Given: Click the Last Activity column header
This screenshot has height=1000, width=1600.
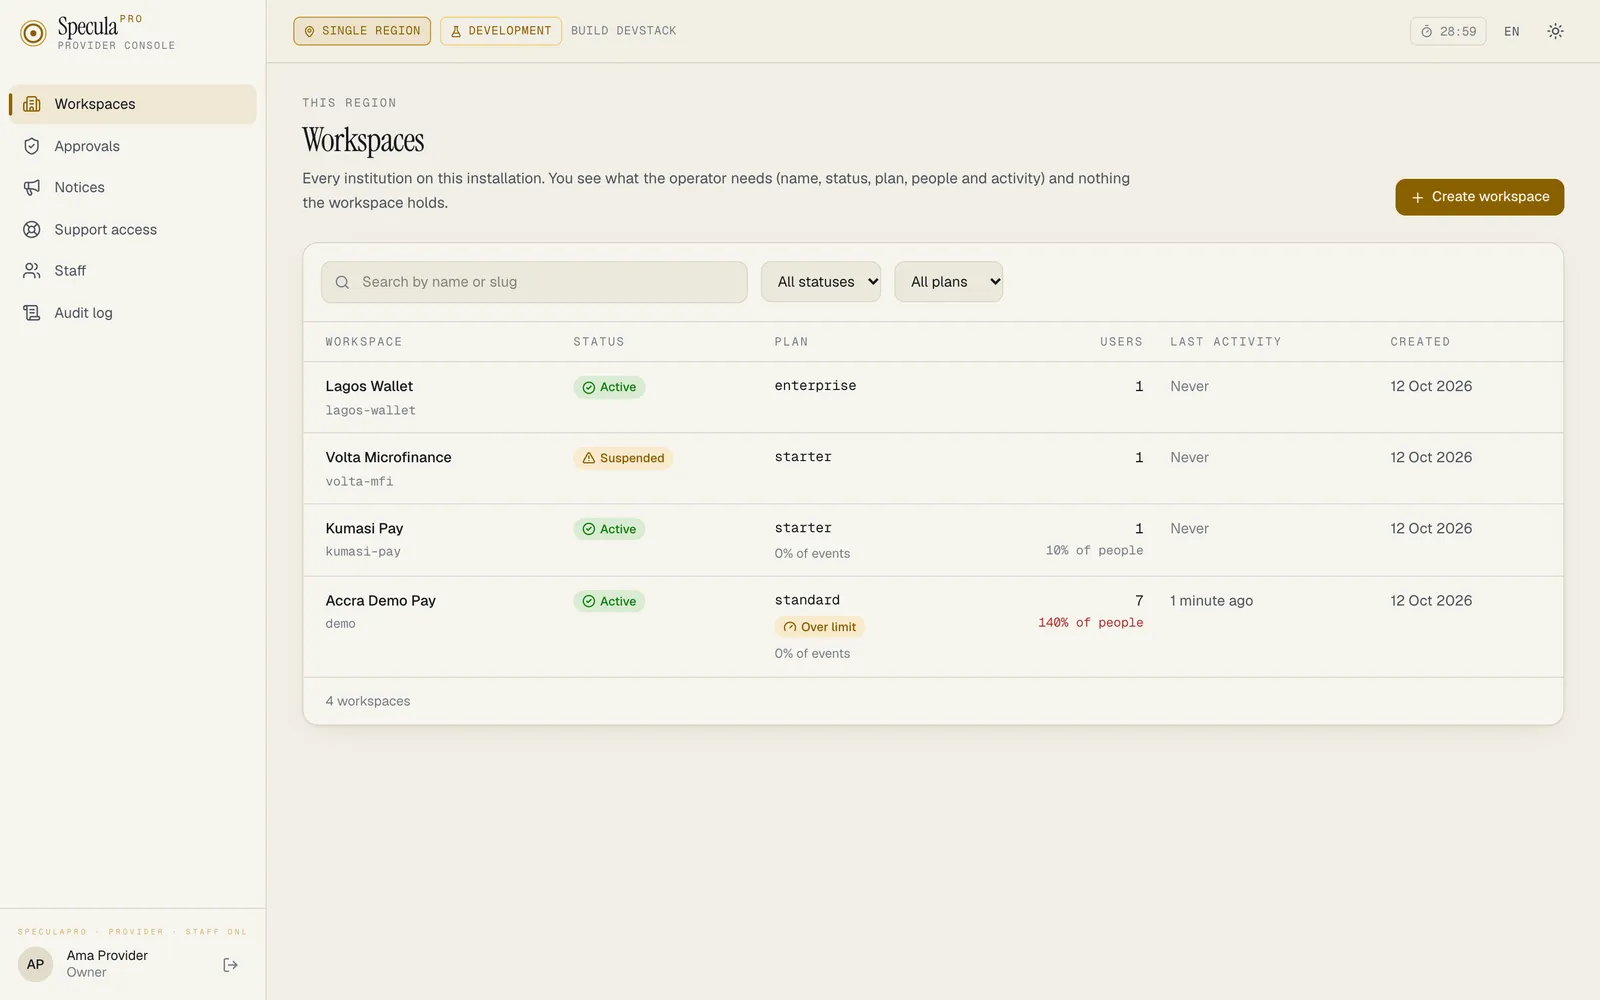Looking at the screenshot, I should point(1225,342).
